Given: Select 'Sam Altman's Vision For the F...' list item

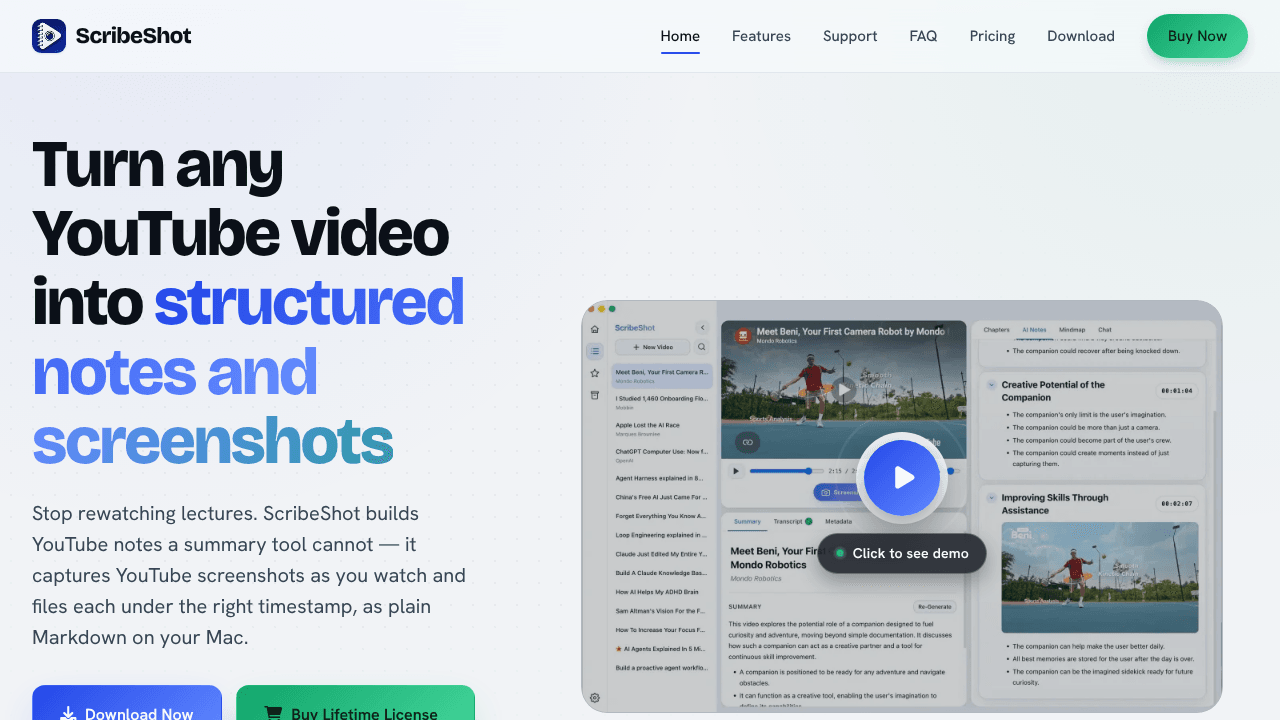Looking at the screenshot, I should pos(662,611).
